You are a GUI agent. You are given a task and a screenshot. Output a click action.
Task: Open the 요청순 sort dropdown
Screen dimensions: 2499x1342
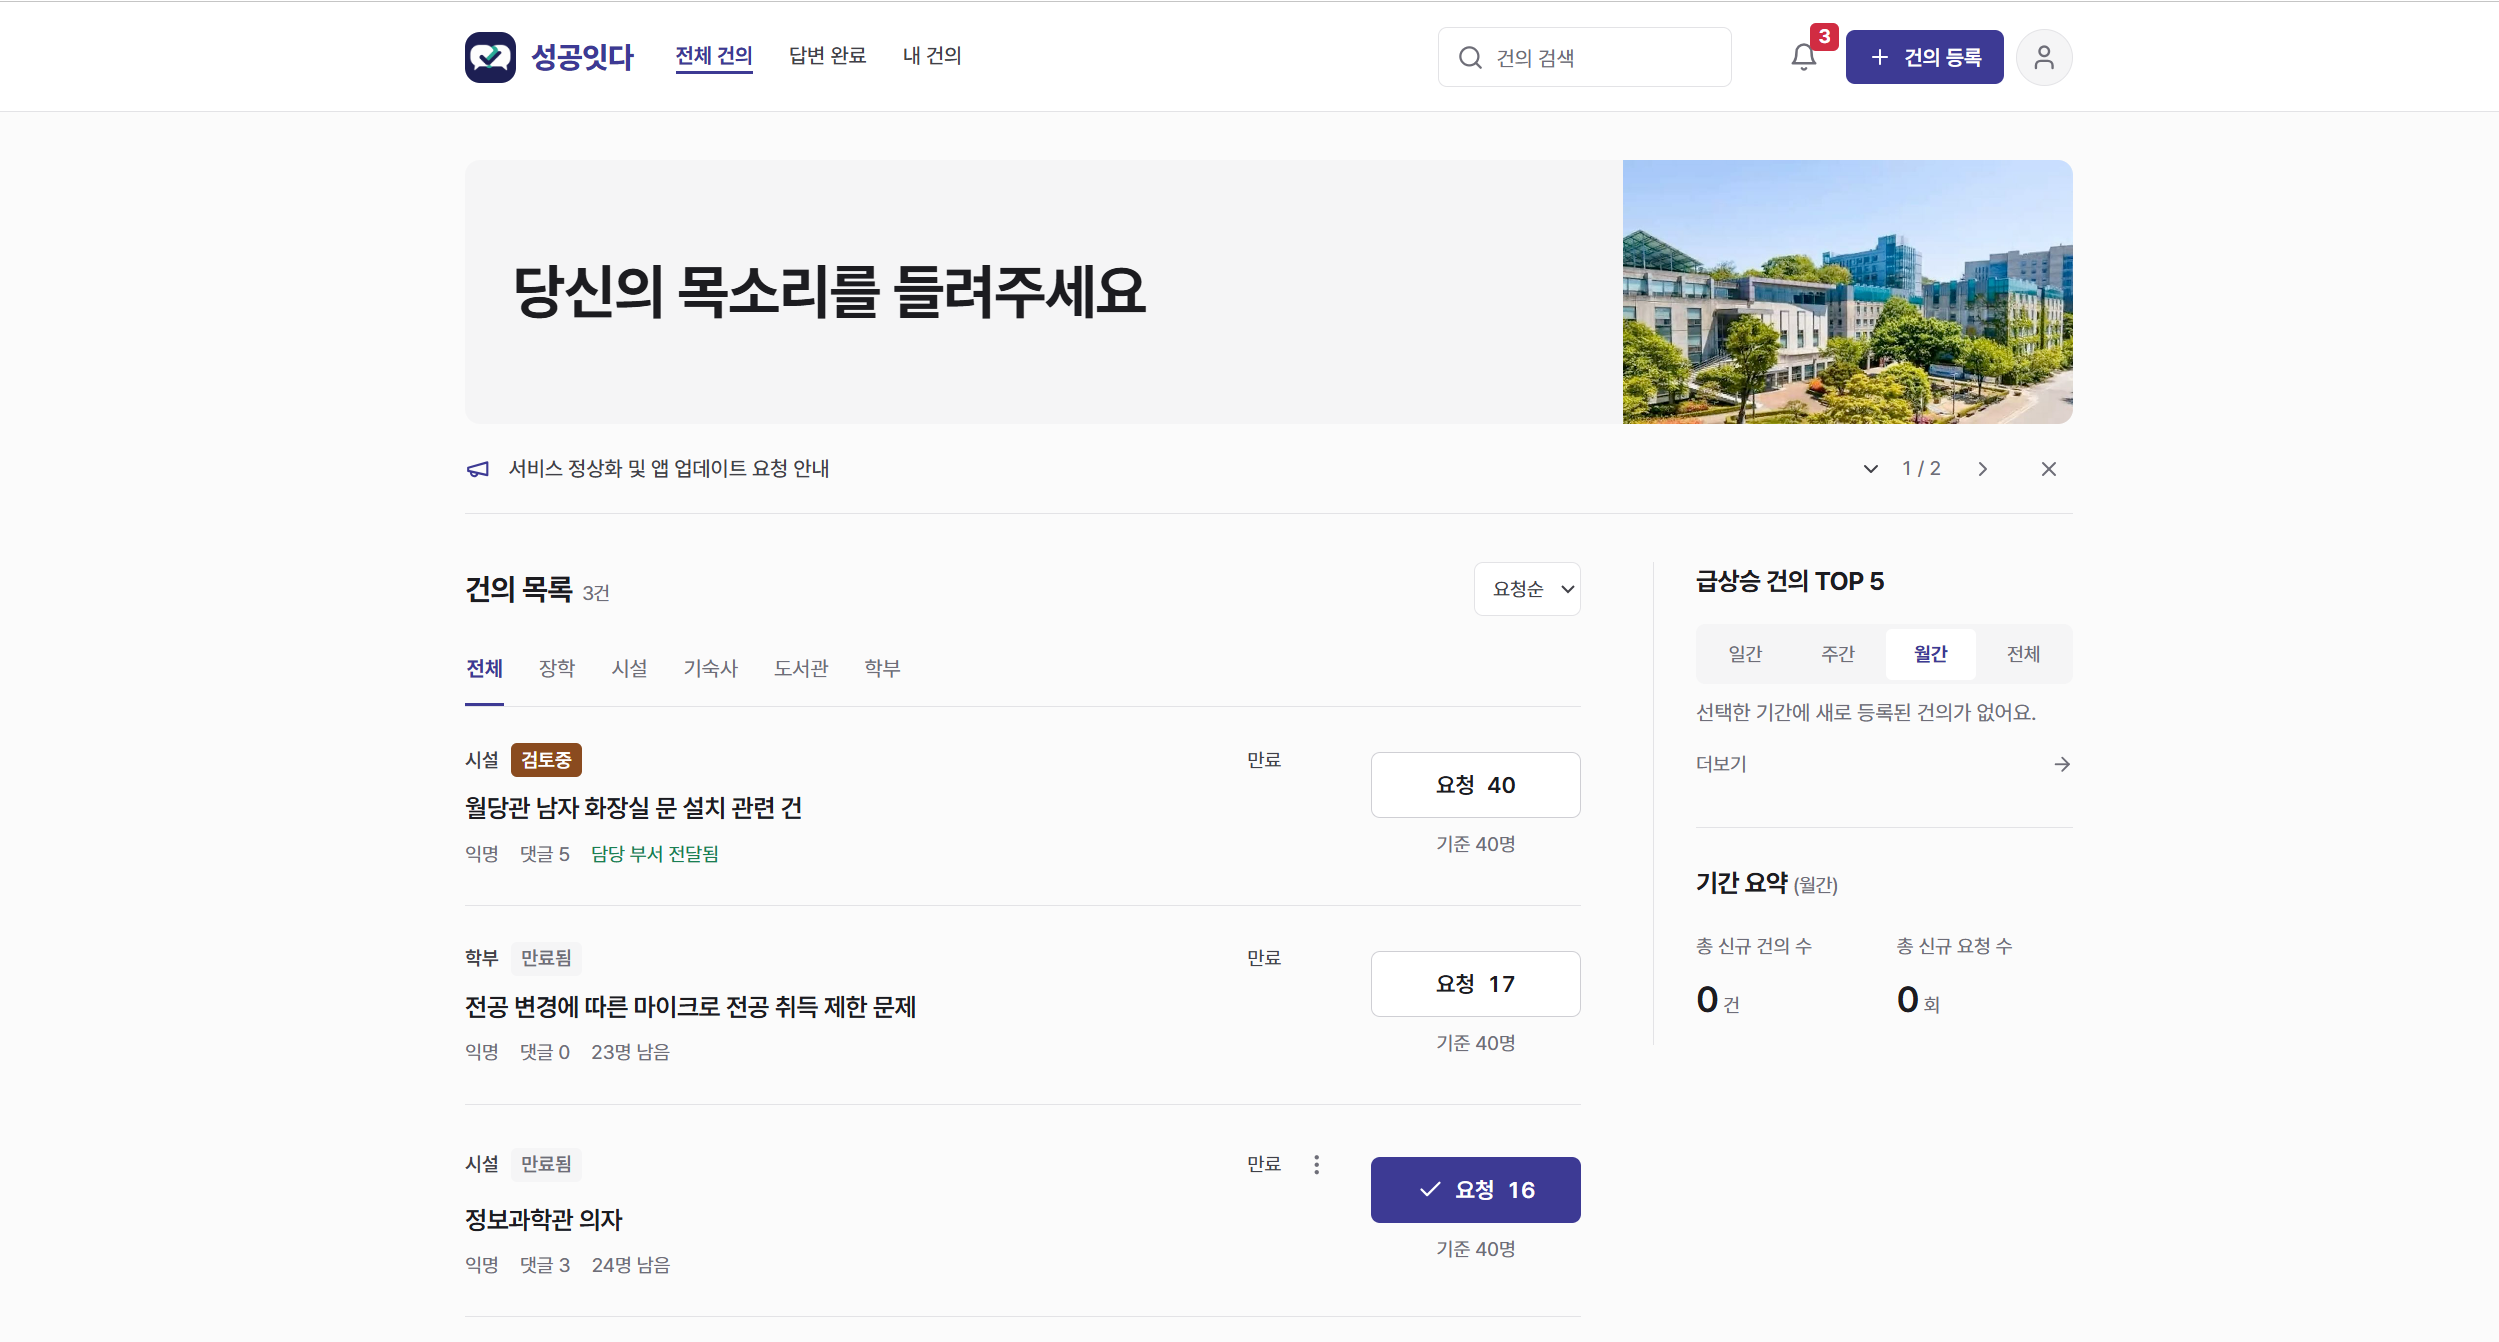click(1527, 589)
